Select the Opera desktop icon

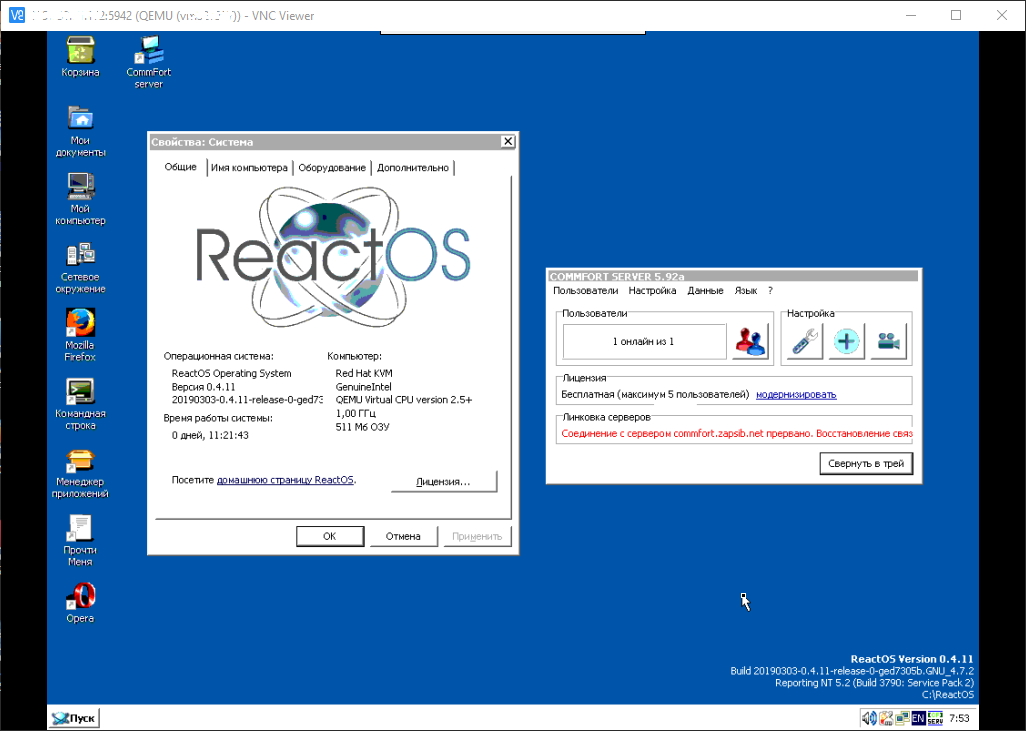(80, 597)
